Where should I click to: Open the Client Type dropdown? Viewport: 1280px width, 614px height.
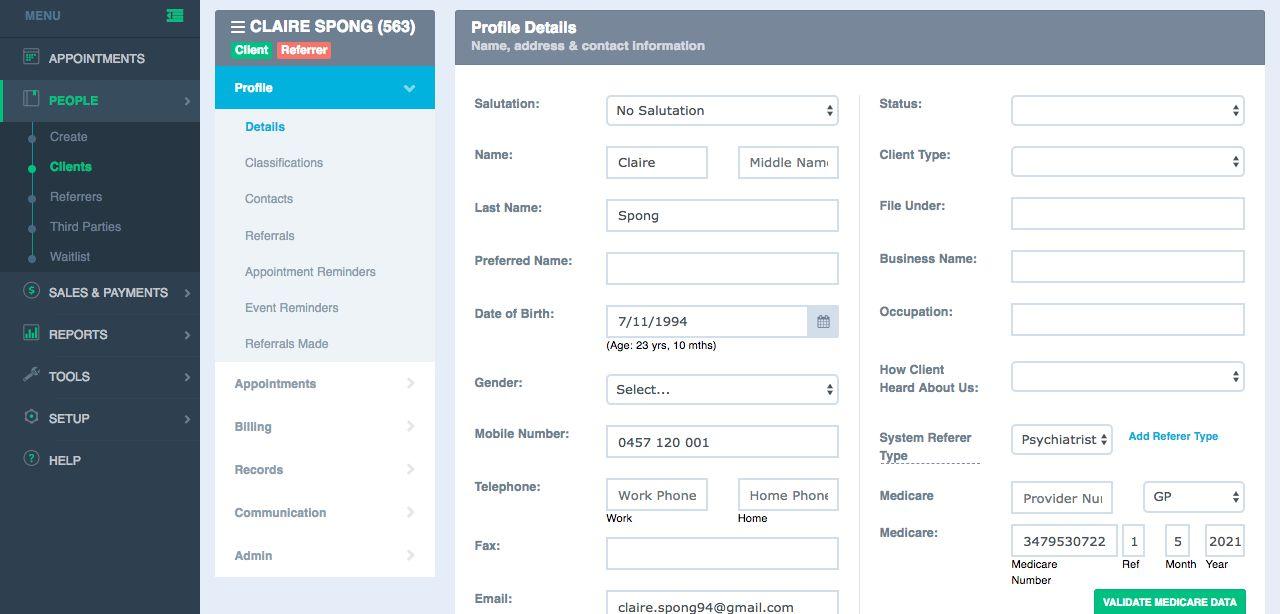tap(1127, 162)
